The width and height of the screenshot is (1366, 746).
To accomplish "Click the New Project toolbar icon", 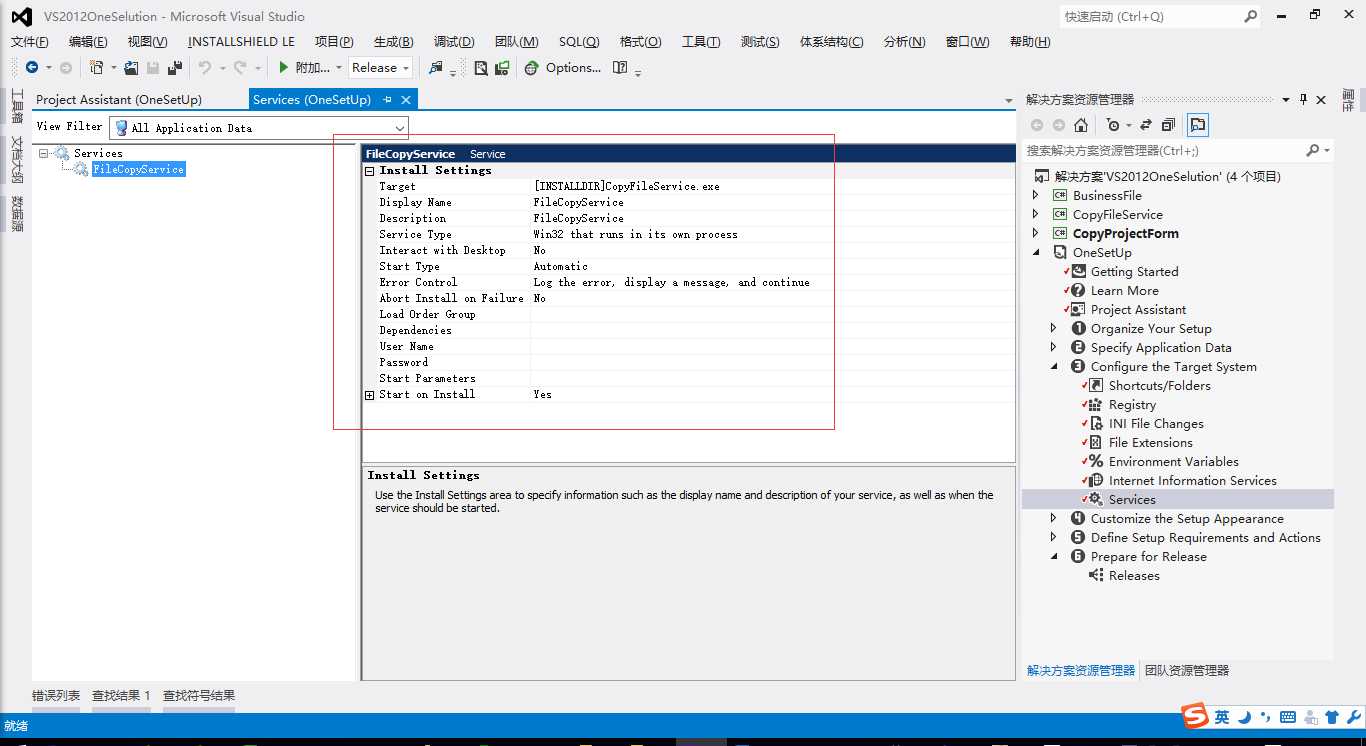I will coord(96,68).
